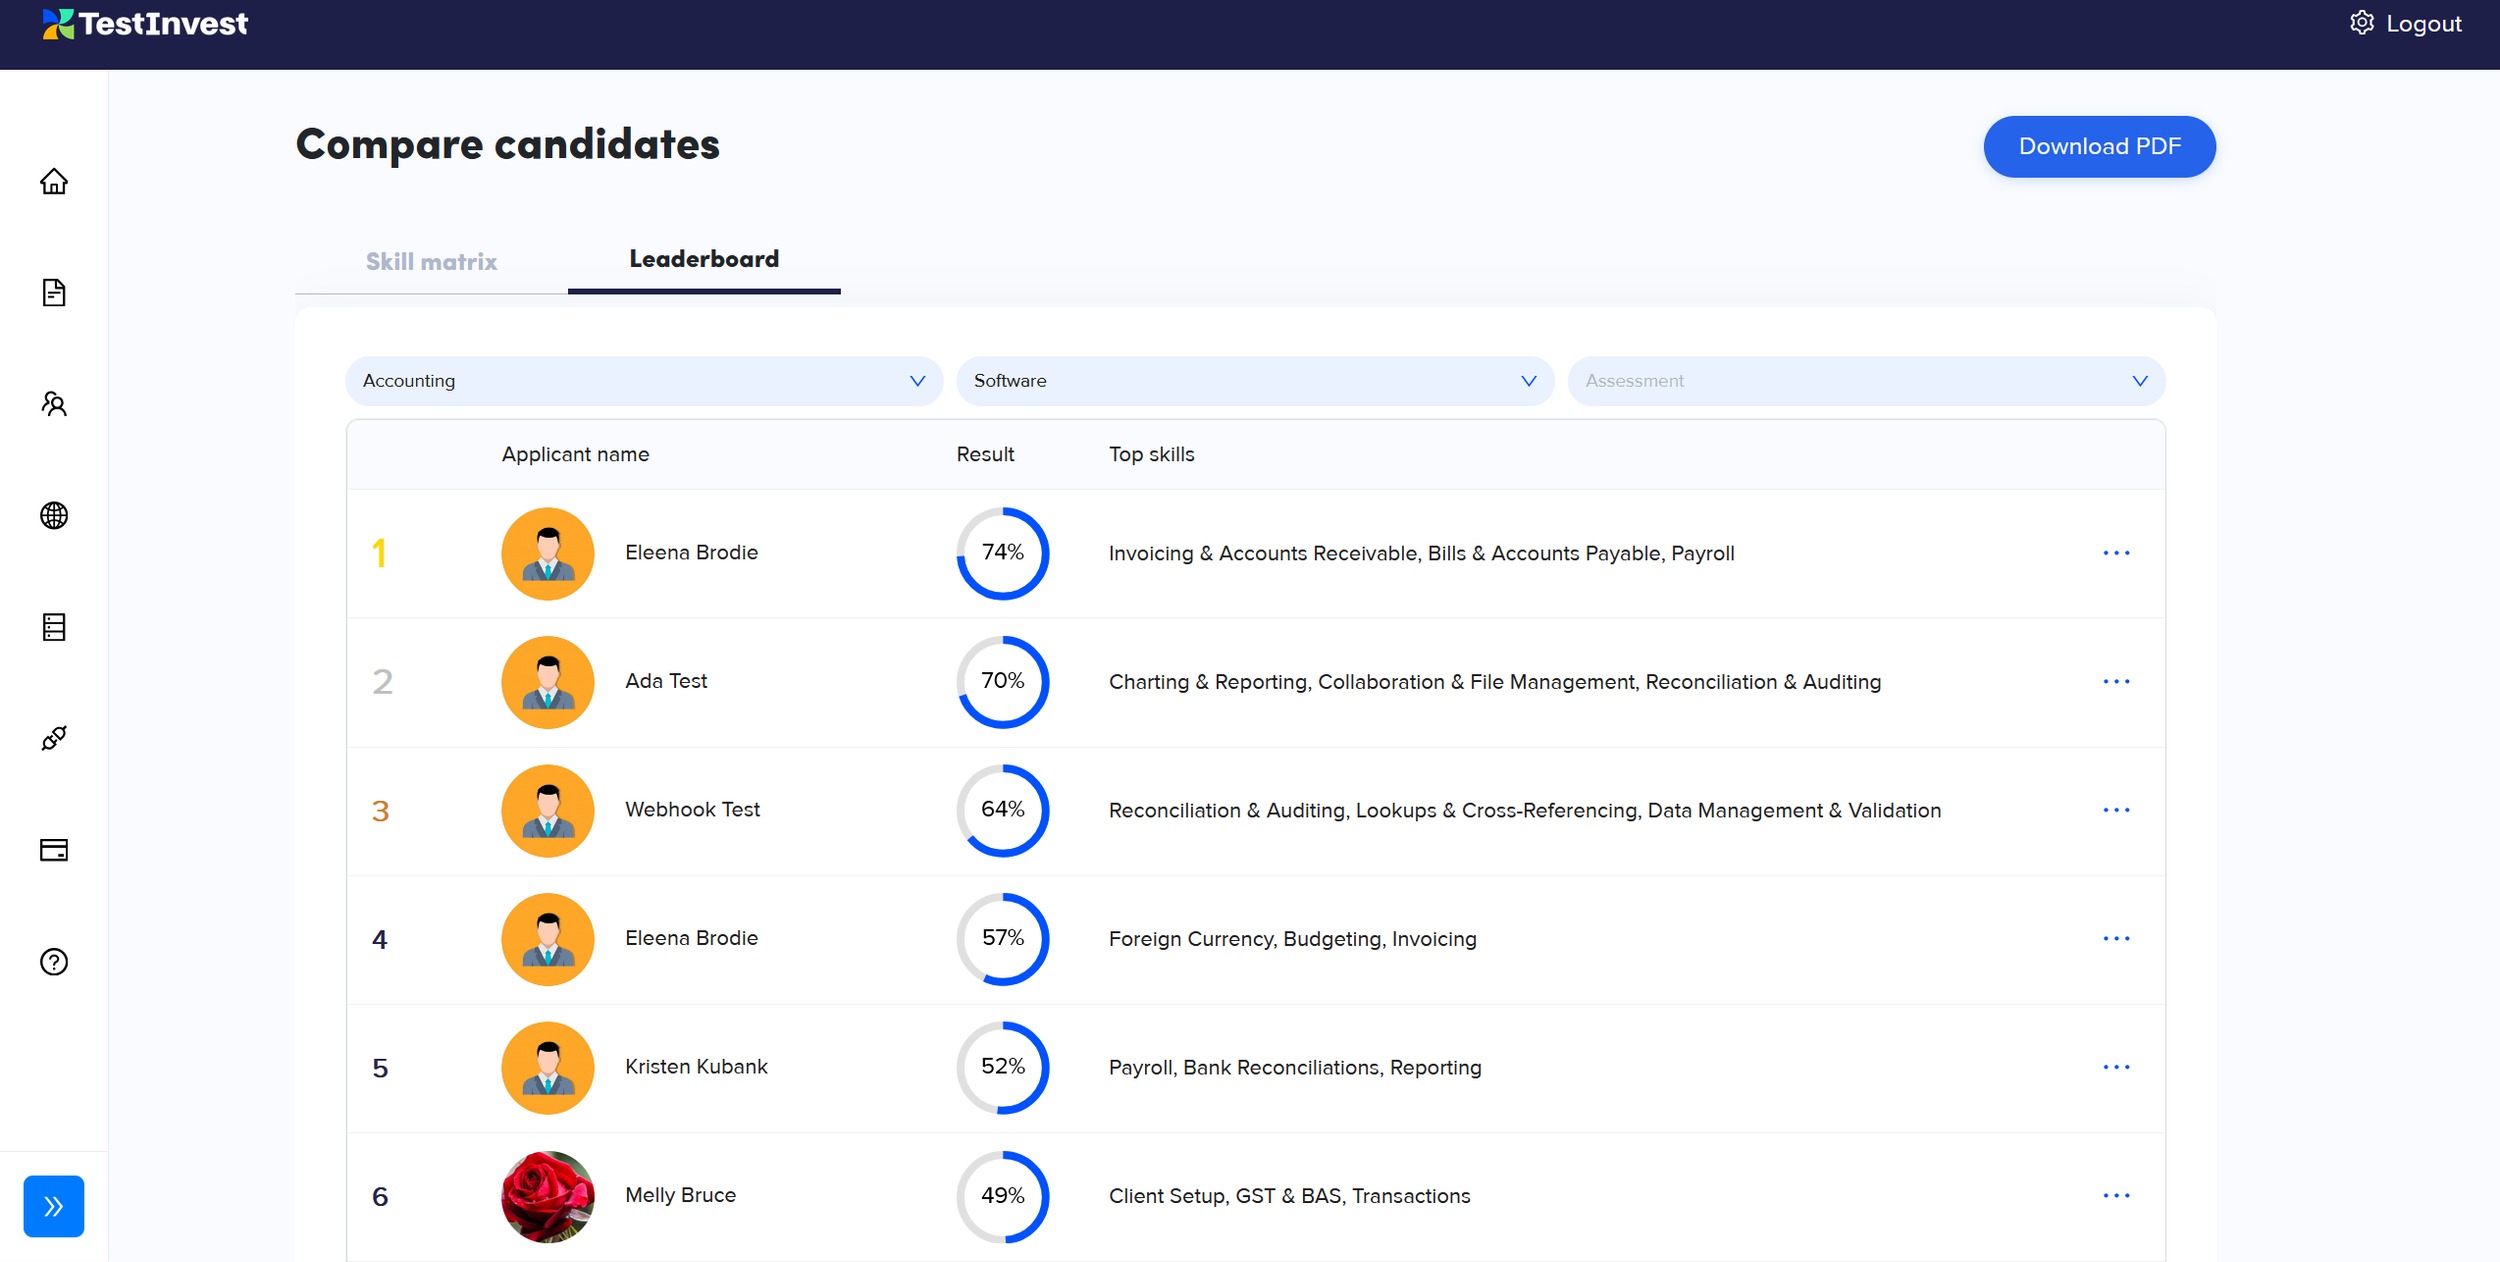Open the three-dot menu for Melly Bruce
The height and width of the screenshot is (1262, 2500).
tap(2116, 1196)
